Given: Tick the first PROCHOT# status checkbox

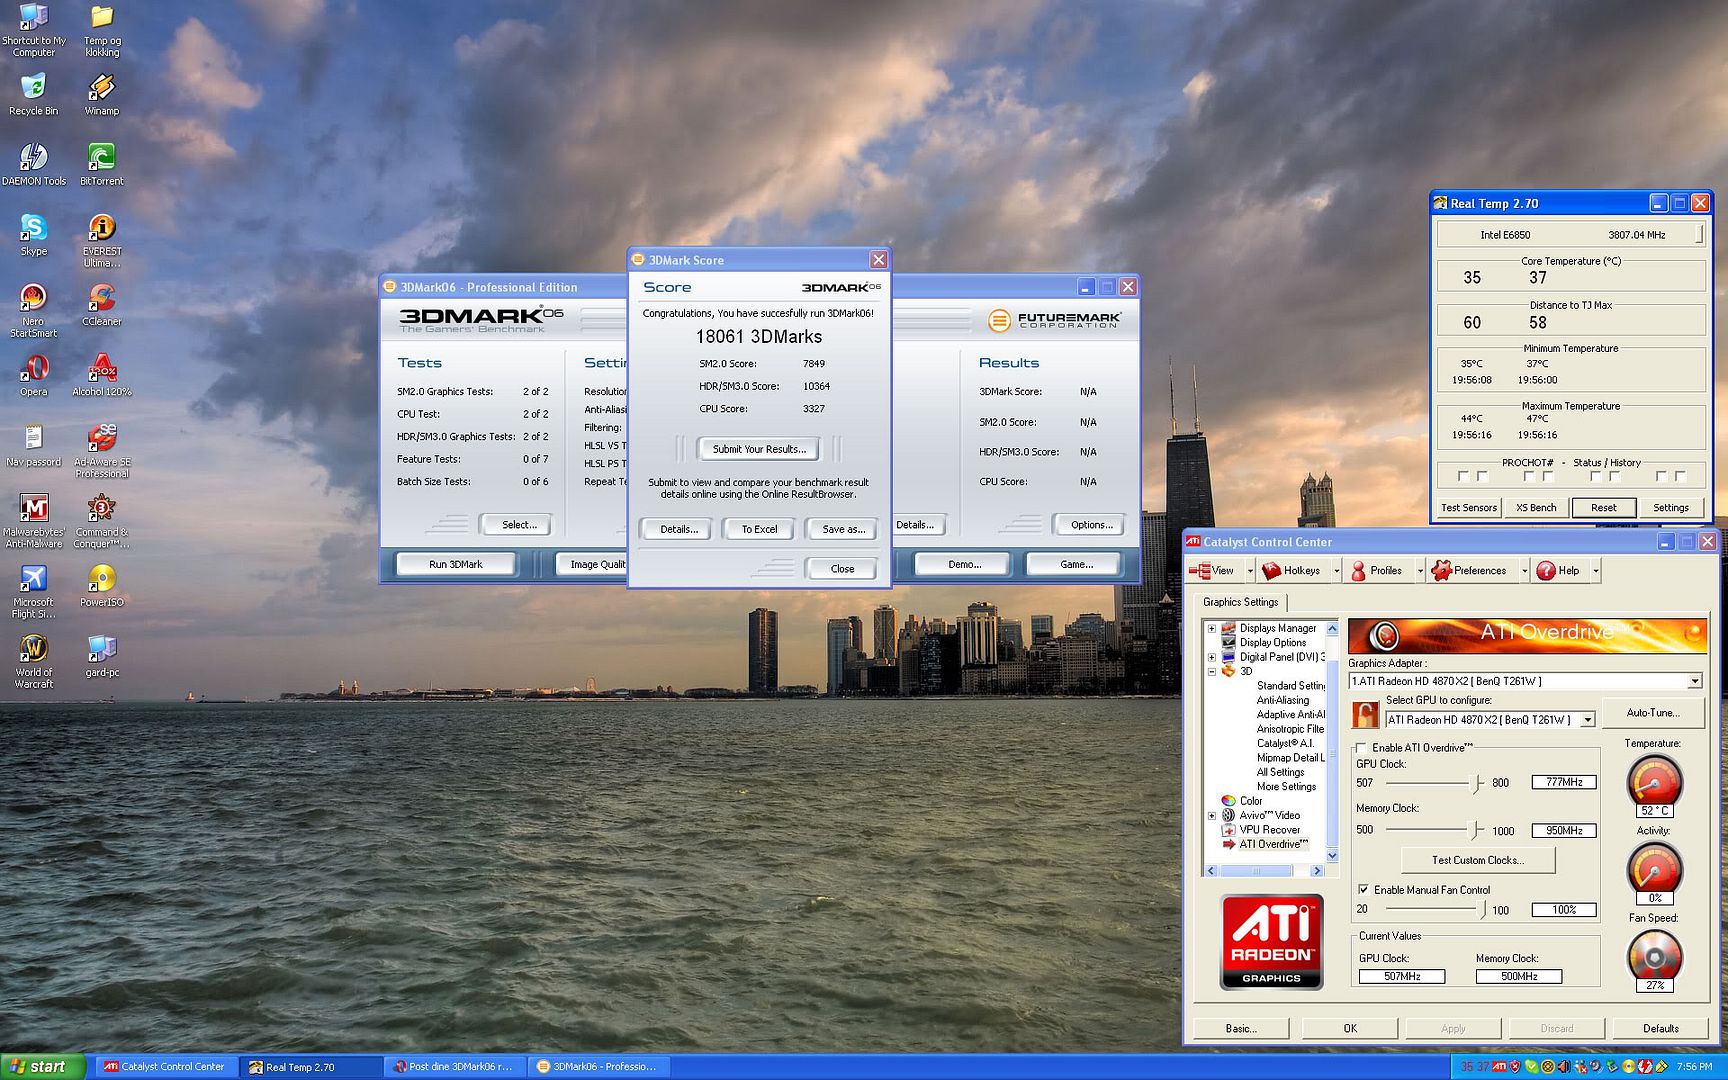Looking at the screenshot, I should [1463, 477].
